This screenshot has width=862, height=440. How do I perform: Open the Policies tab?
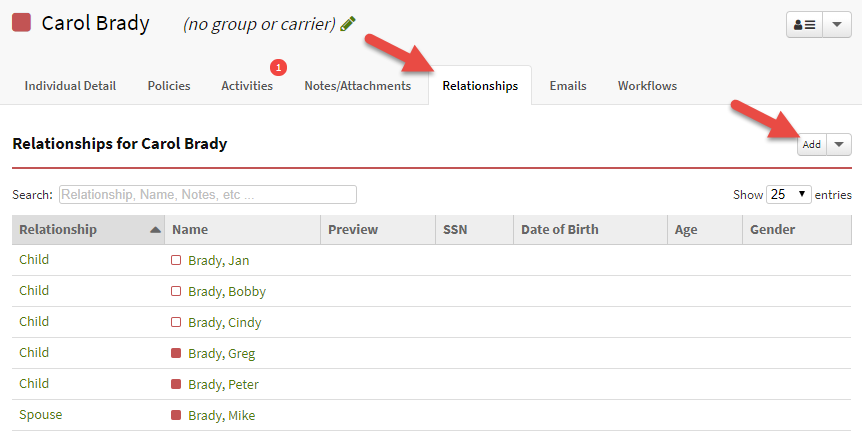pos(169,86)
